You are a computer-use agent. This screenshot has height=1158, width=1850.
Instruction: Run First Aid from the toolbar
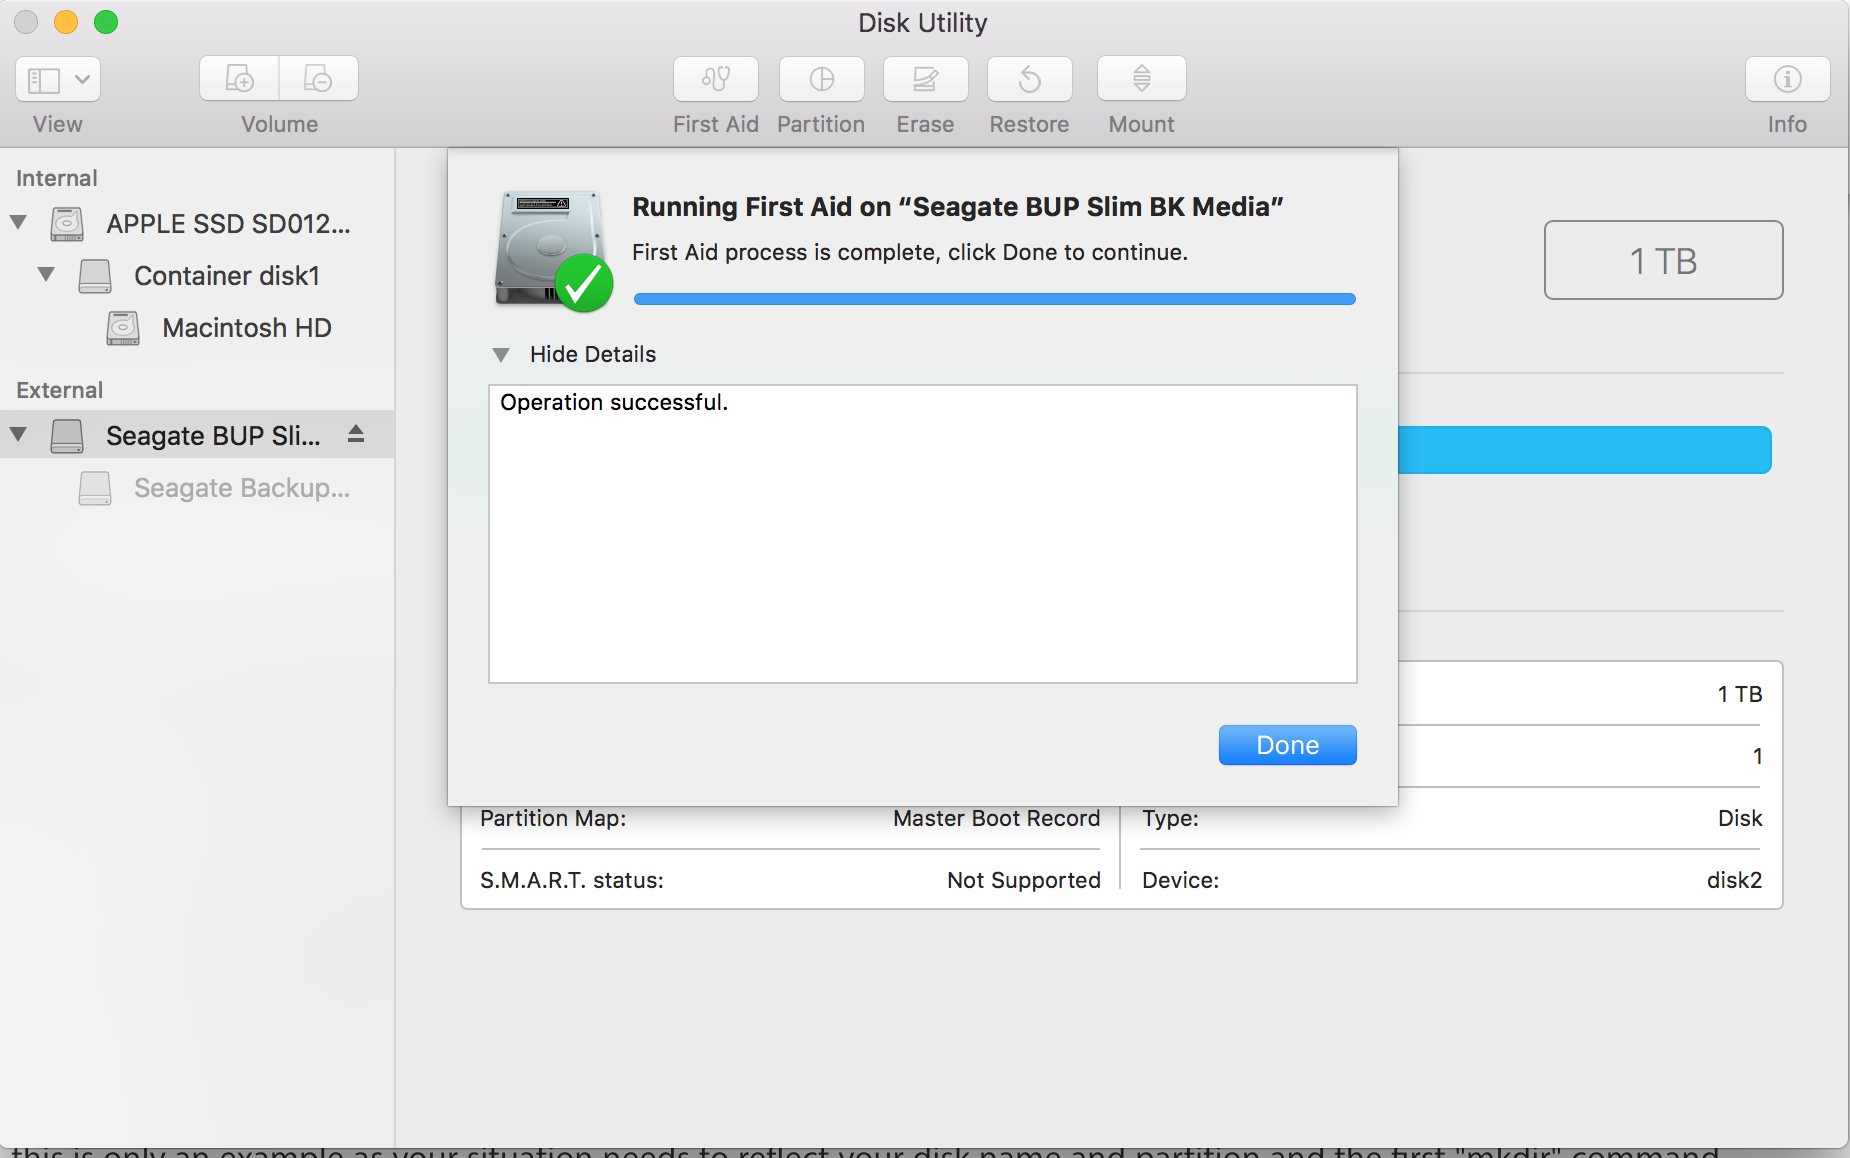pyautogui.click(x=716, y=79)
